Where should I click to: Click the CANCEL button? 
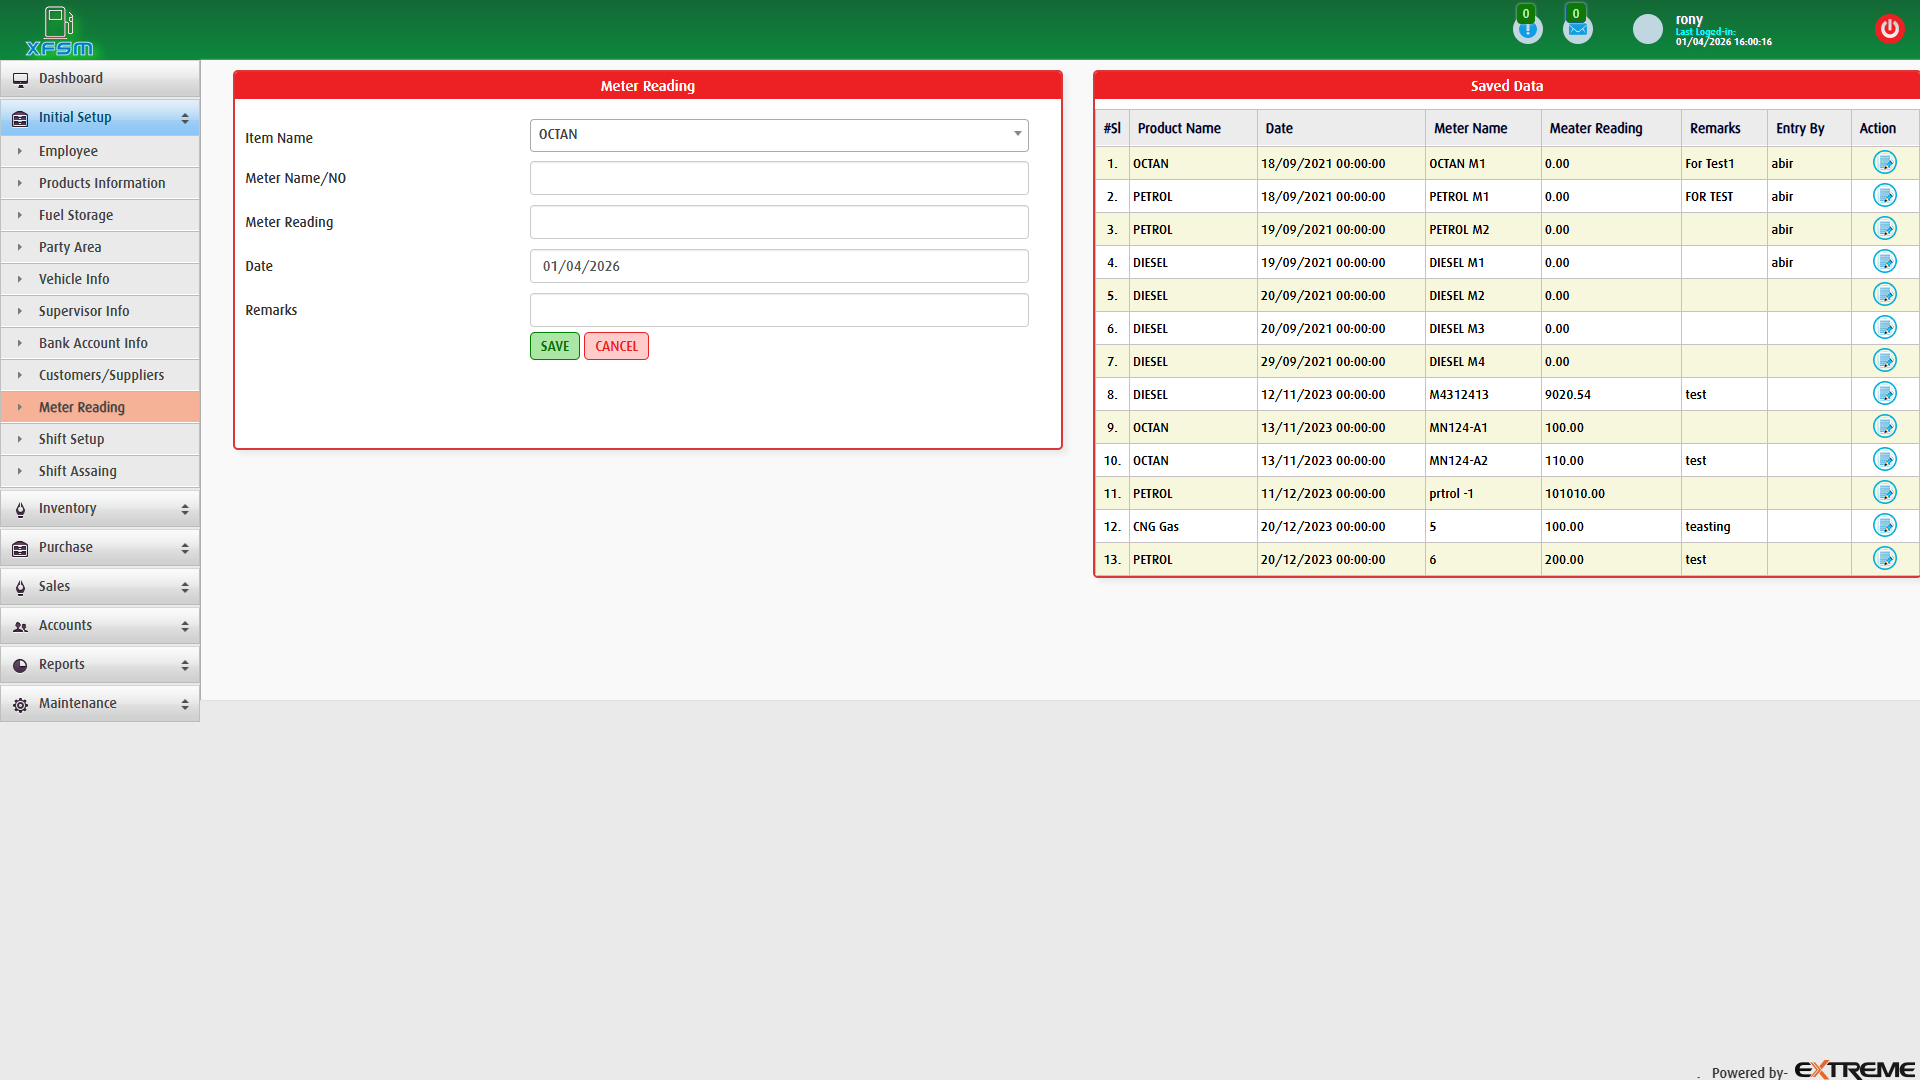click(616, 345)
